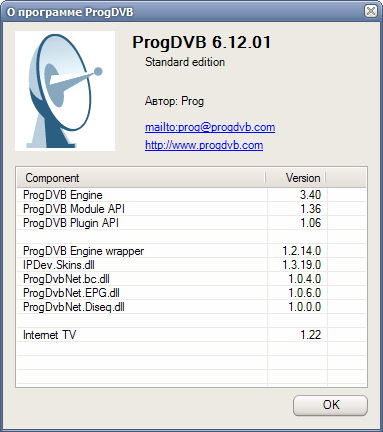The width and height of the screenshot is (383, 432).
Task: Select the ProgDVB Plugin API row
Action: click(192, 223)
